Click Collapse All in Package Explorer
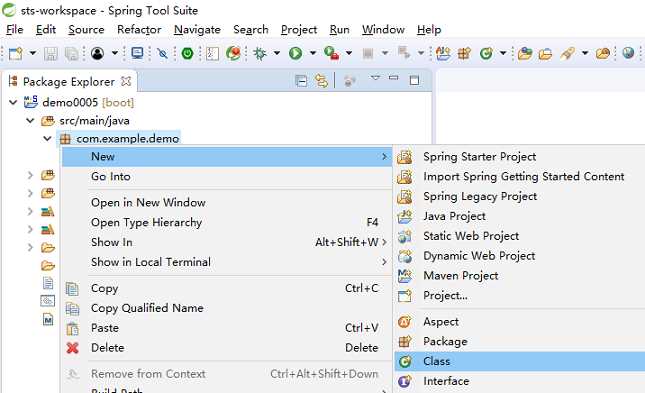 coord(301,81)
